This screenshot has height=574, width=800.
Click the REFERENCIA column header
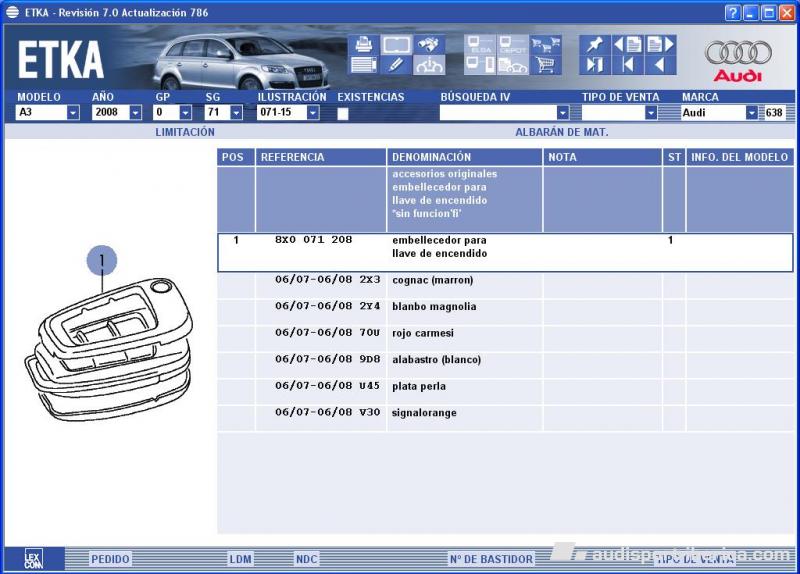[320, 157]
